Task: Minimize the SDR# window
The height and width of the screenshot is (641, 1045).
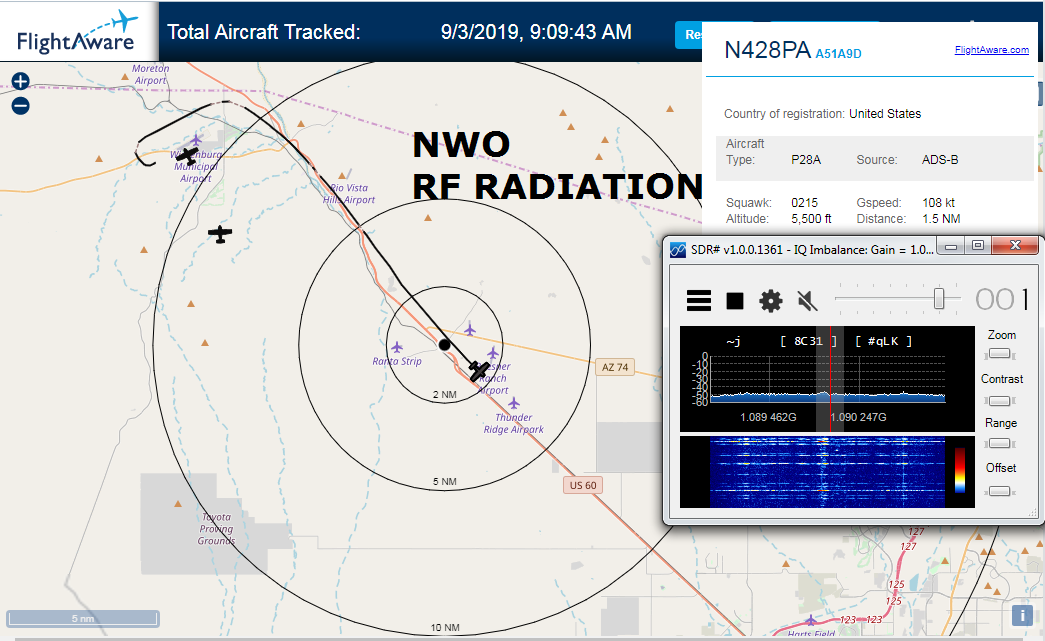Action: click(x=951, y=246)
